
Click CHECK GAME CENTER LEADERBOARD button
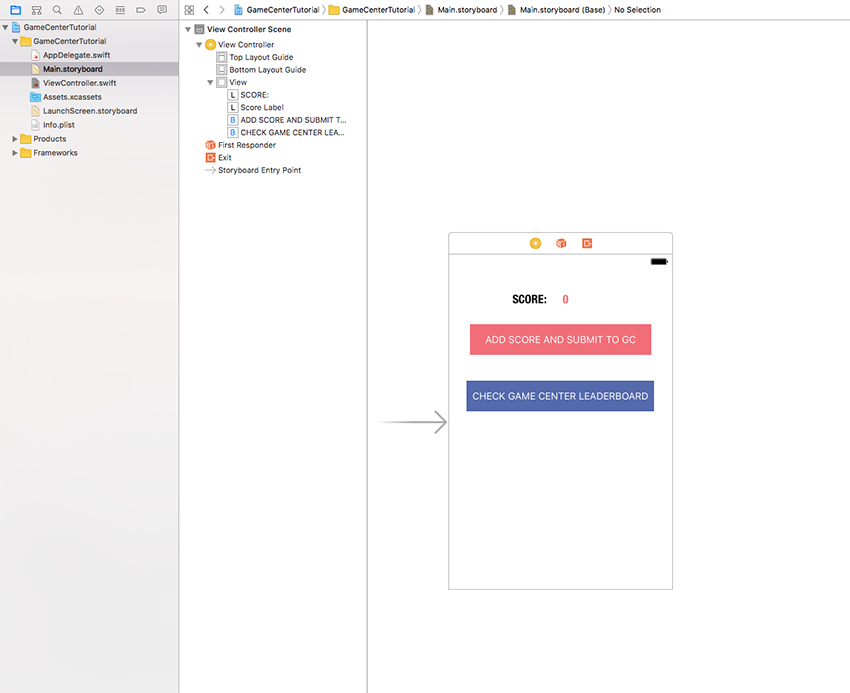560,396
